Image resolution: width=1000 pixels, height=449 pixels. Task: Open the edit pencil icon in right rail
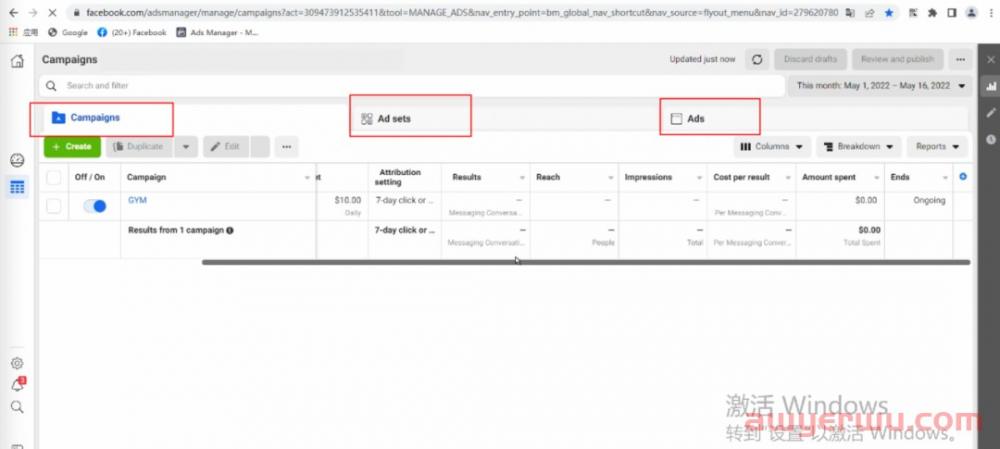990,113
